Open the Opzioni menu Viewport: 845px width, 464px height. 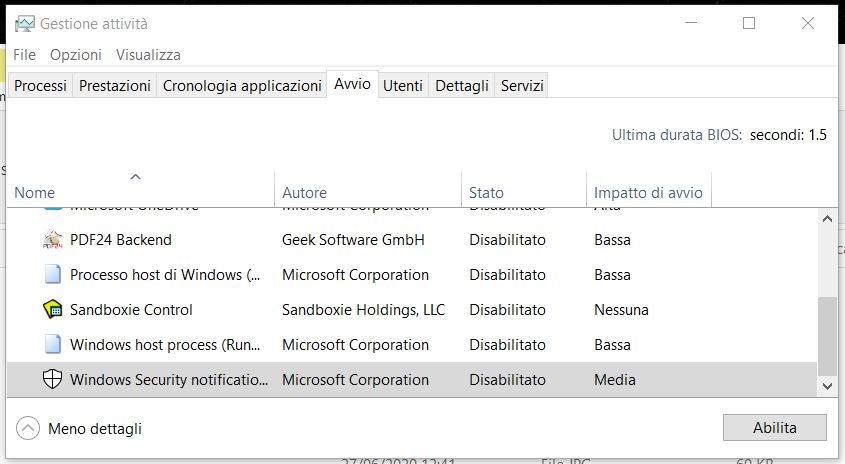(75, 55)
